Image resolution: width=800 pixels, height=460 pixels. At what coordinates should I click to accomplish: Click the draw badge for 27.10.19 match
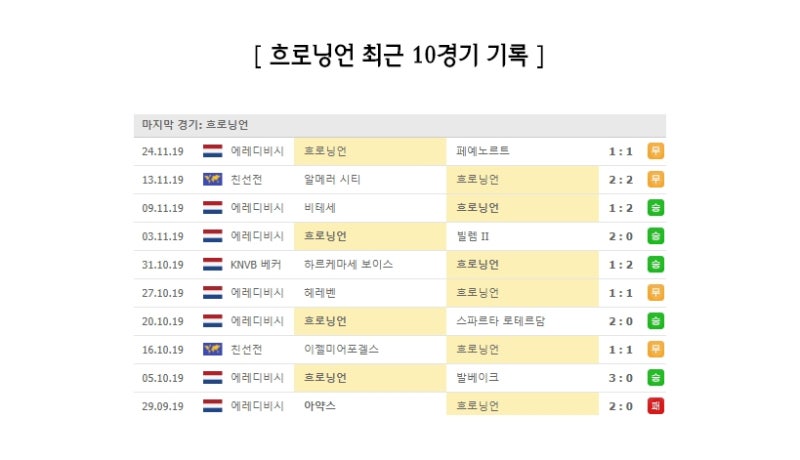coord(656,293)
